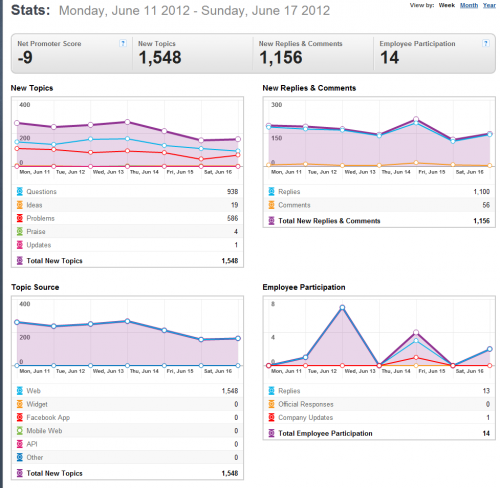Click the green Praise legend icon
The height and width of the screenshot is (488, 500).
click(20, 231)
